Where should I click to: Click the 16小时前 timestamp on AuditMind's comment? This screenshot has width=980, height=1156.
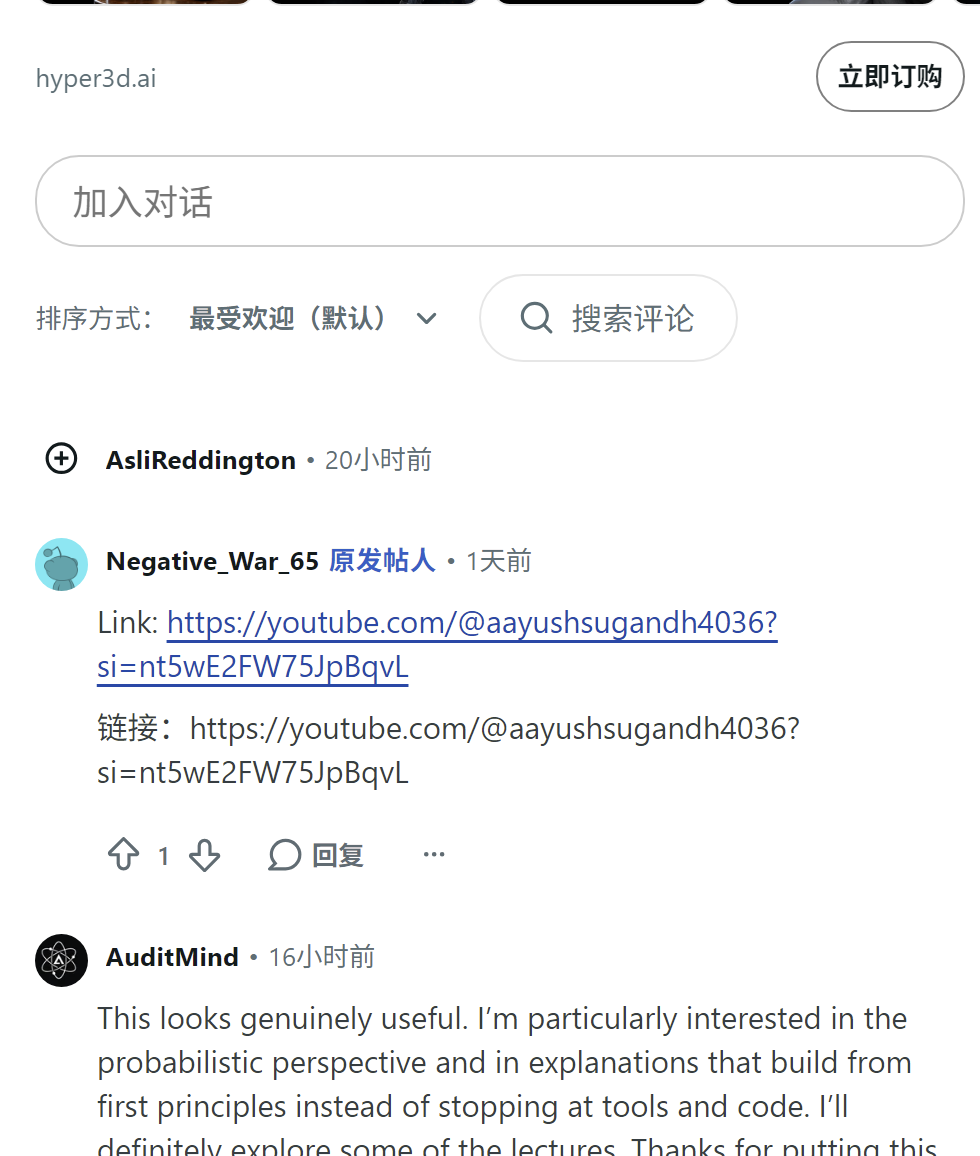pyautogui.click(x=322, y=957)
